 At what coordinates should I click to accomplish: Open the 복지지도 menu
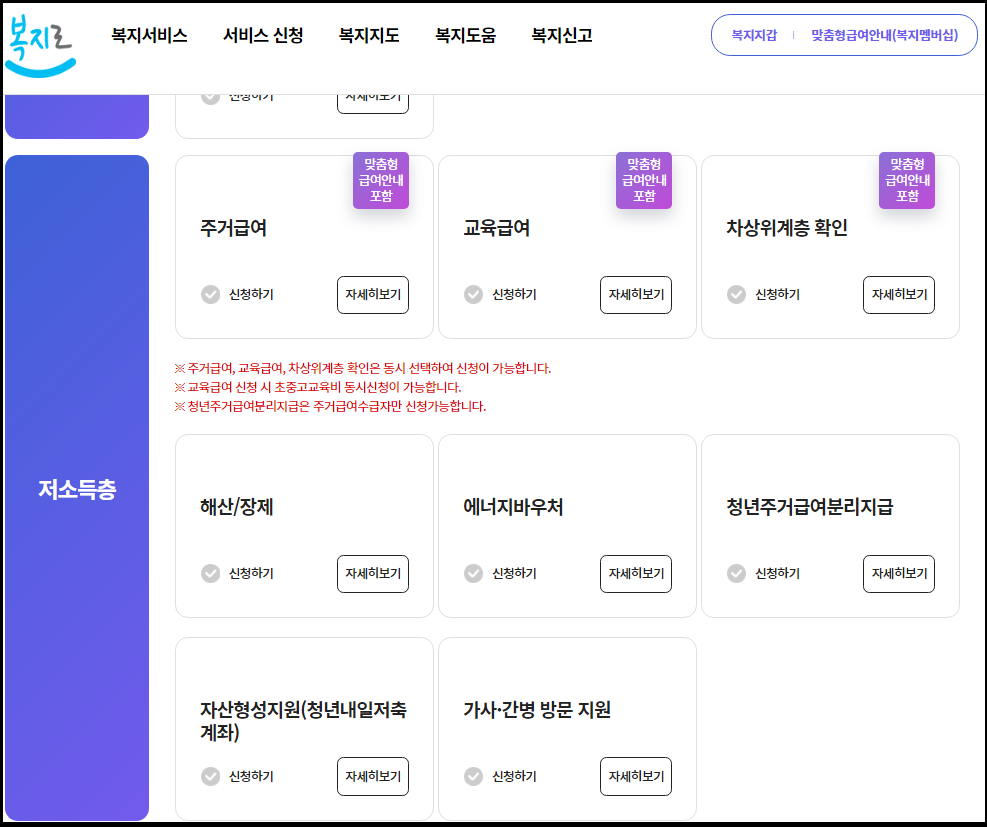pos(368,35)
